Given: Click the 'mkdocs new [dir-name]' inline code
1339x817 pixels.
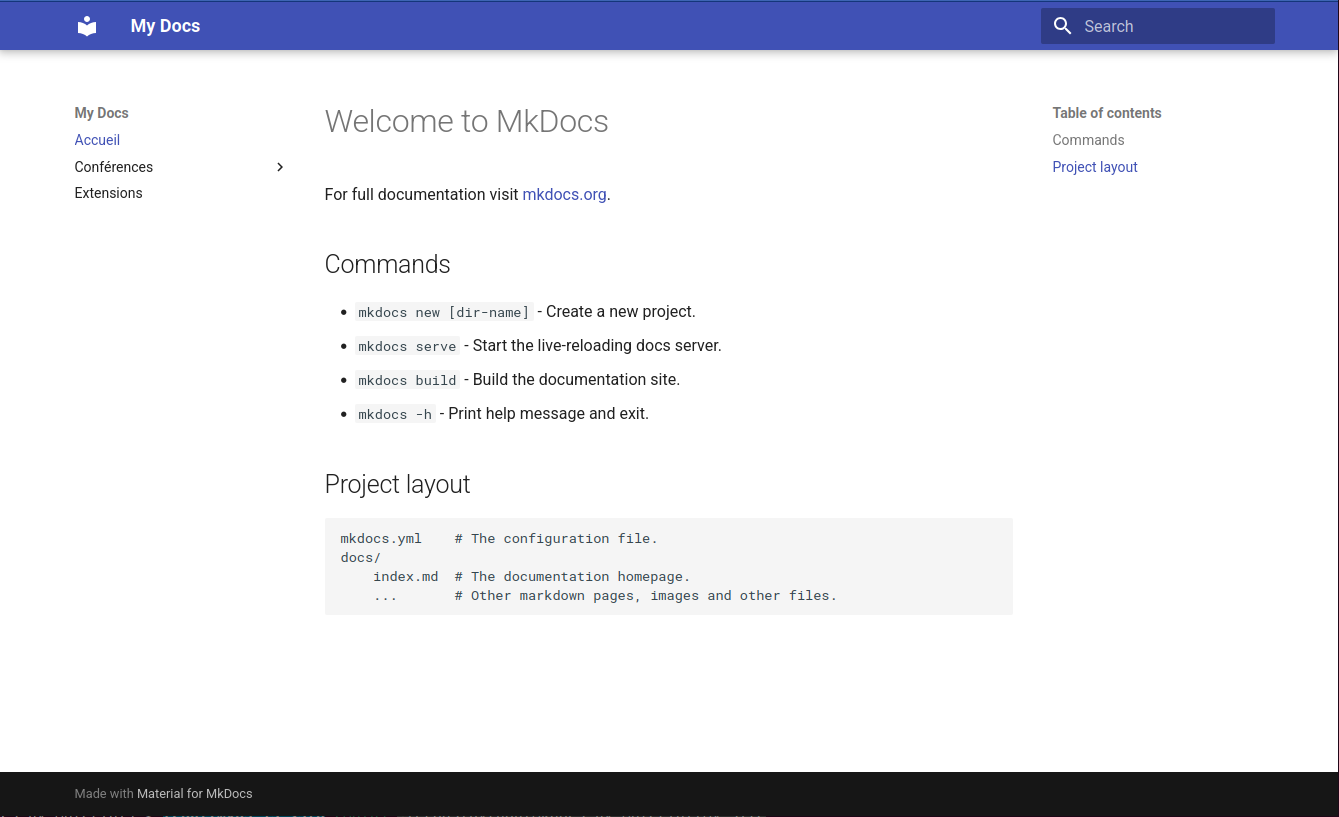Looking at the screenshot, I should coord(443,312).
